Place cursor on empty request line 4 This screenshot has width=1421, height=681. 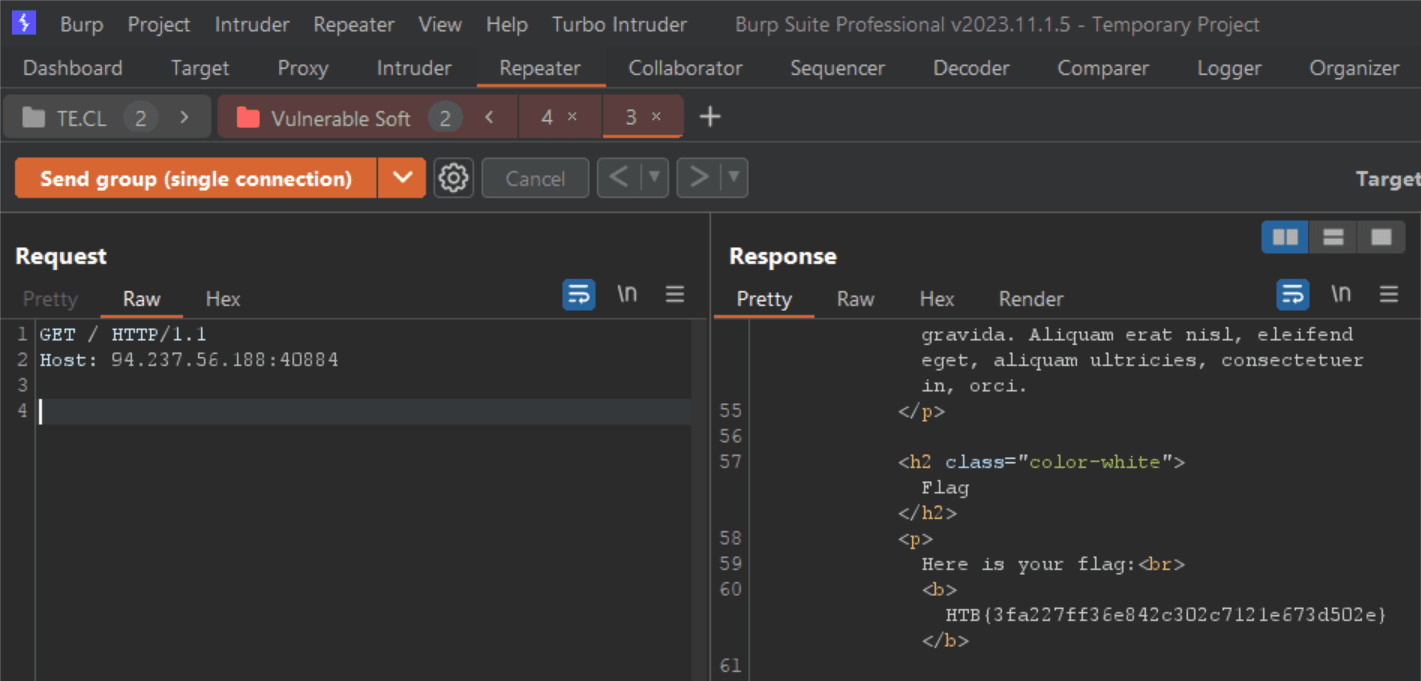(x=364, y=411)
